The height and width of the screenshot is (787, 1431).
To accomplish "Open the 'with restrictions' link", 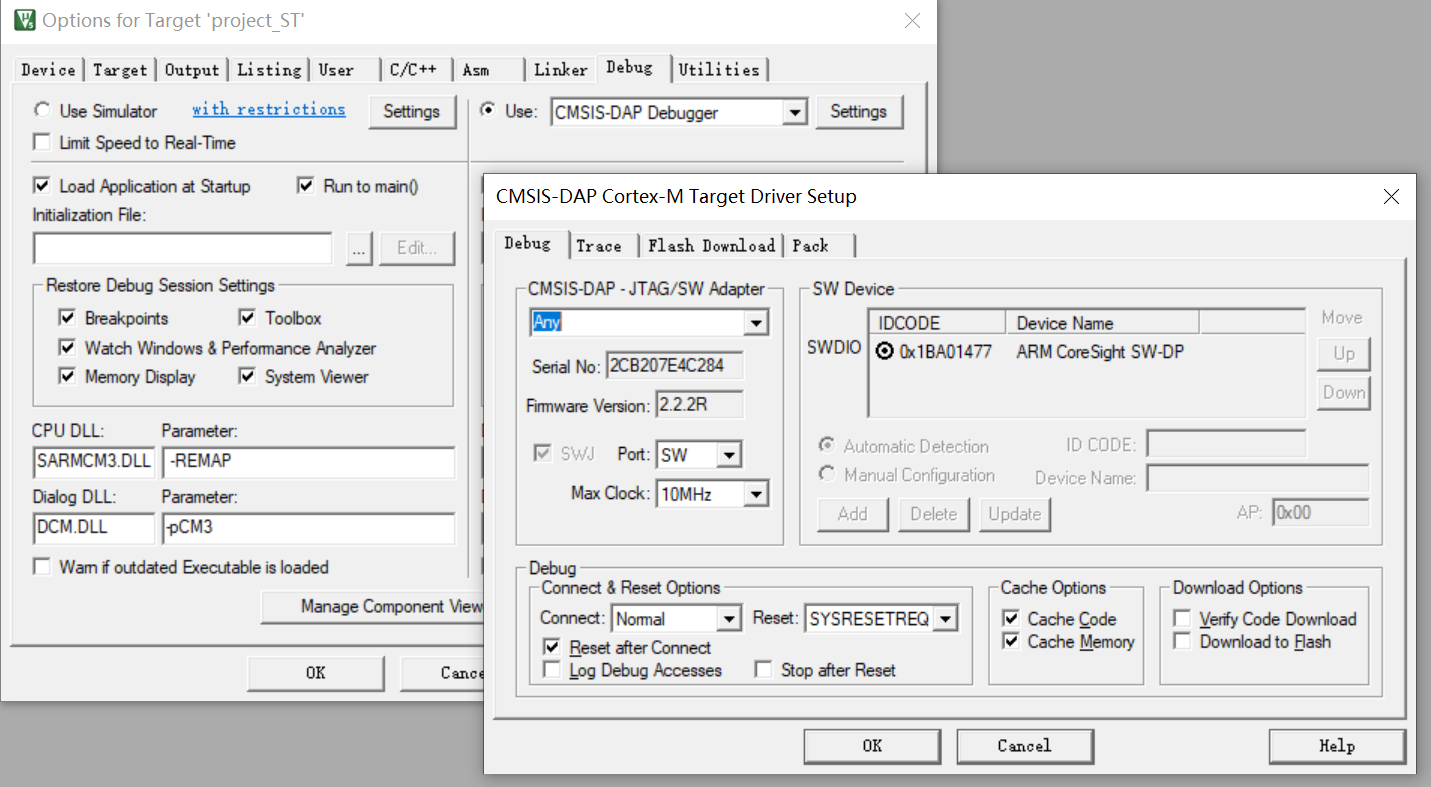I will tap(269, 110).
